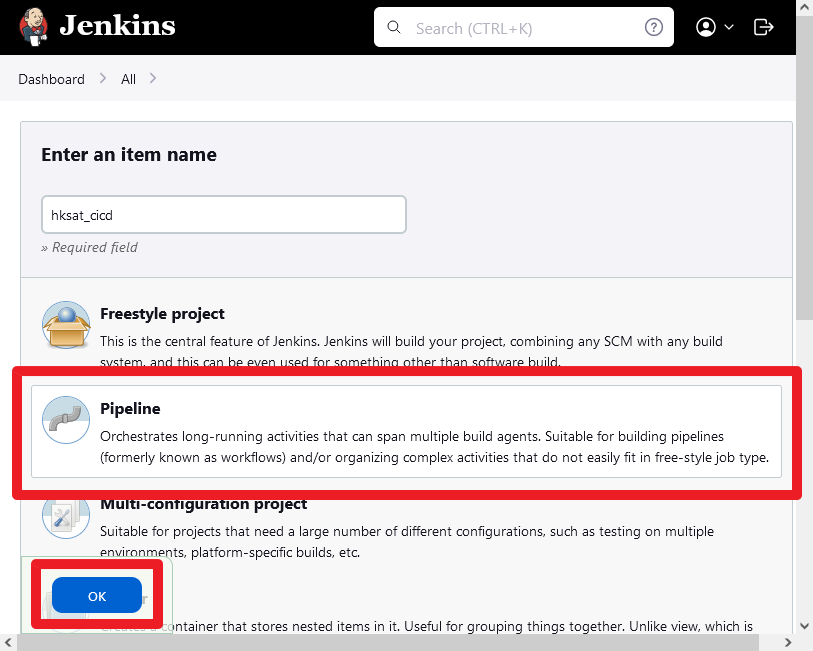Select the Pipeline pipe icon
The width and height of the screenshot is (813, 651).
[66, 420]
